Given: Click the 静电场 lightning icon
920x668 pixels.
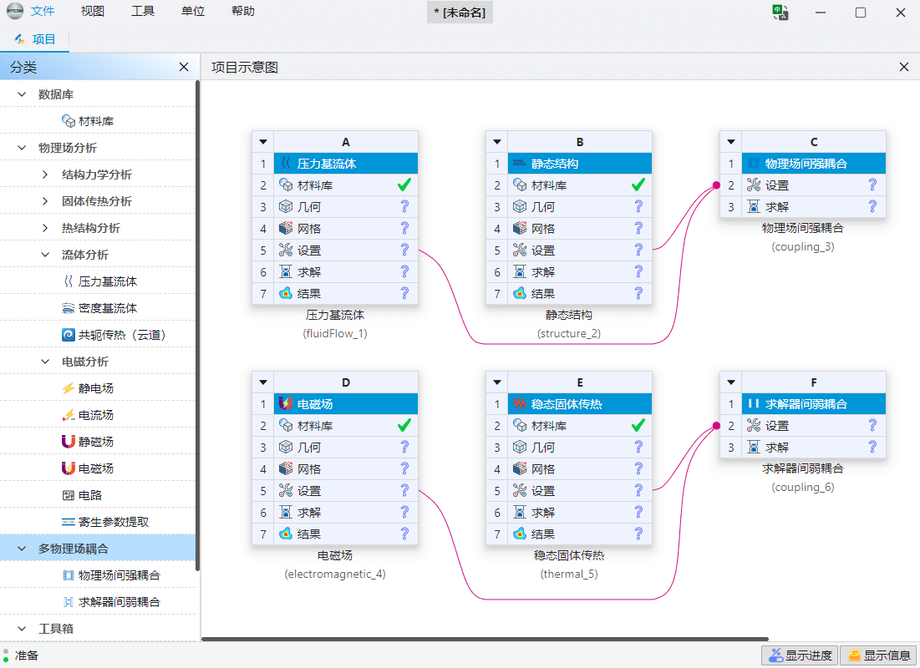Looking at the screenshot, I should (x=68, y=388).
